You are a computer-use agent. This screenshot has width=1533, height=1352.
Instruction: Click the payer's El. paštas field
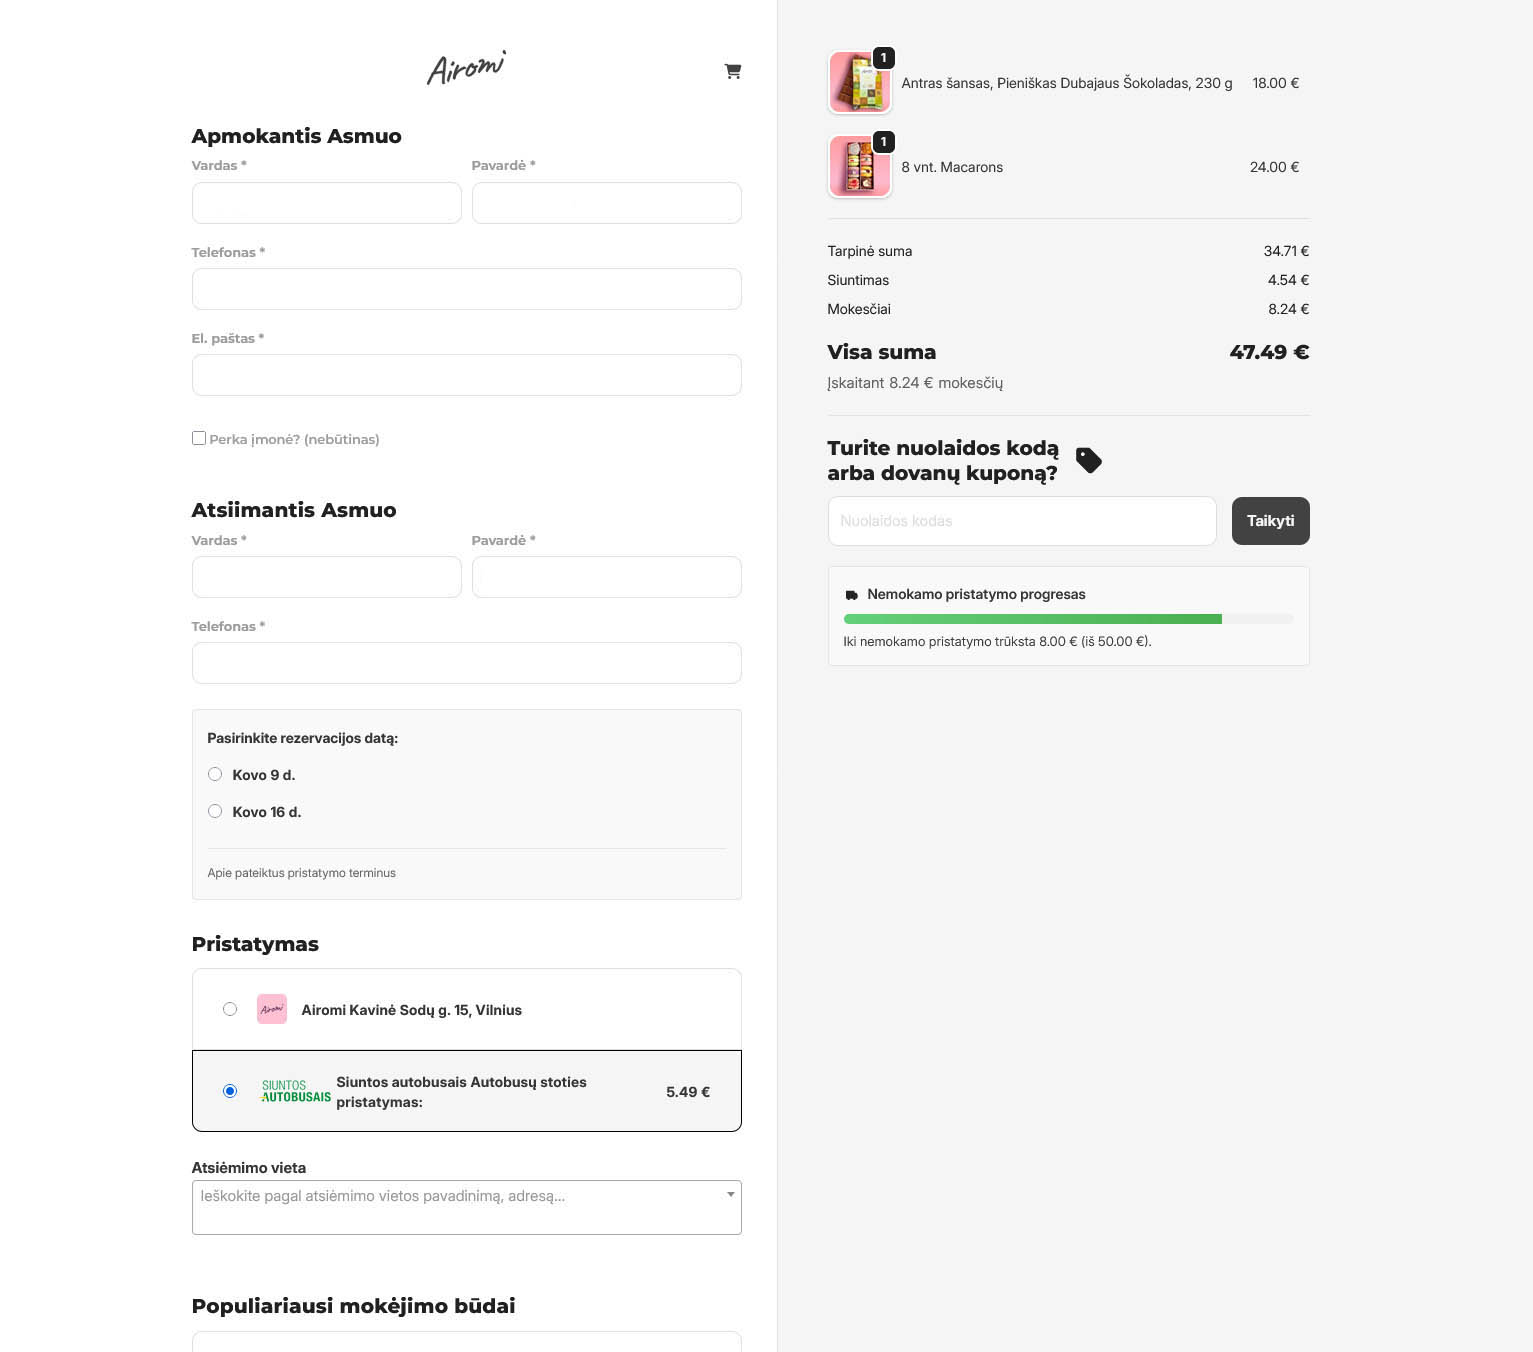click(x=466, y=375)
